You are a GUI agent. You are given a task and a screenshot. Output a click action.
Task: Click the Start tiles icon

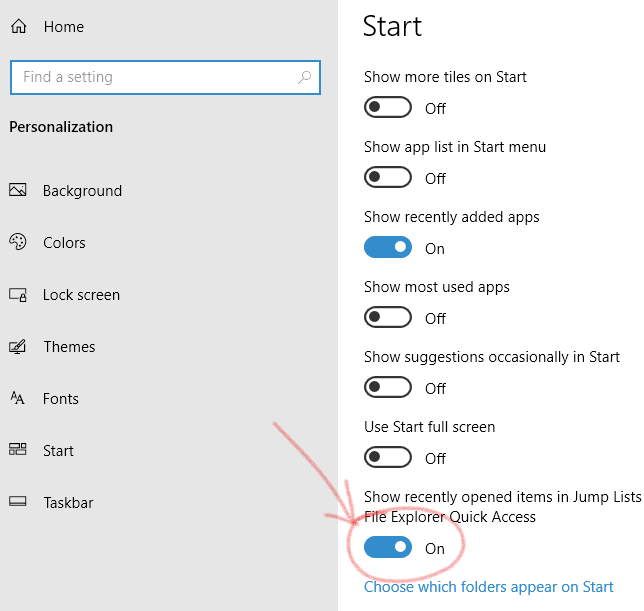pyautogui.click(x=18, y=450)
